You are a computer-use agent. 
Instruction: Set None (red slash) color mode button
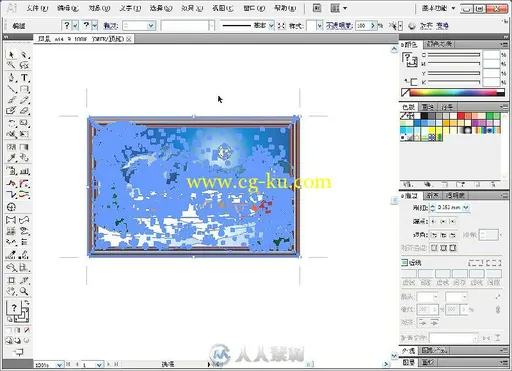tap(26, 330)
